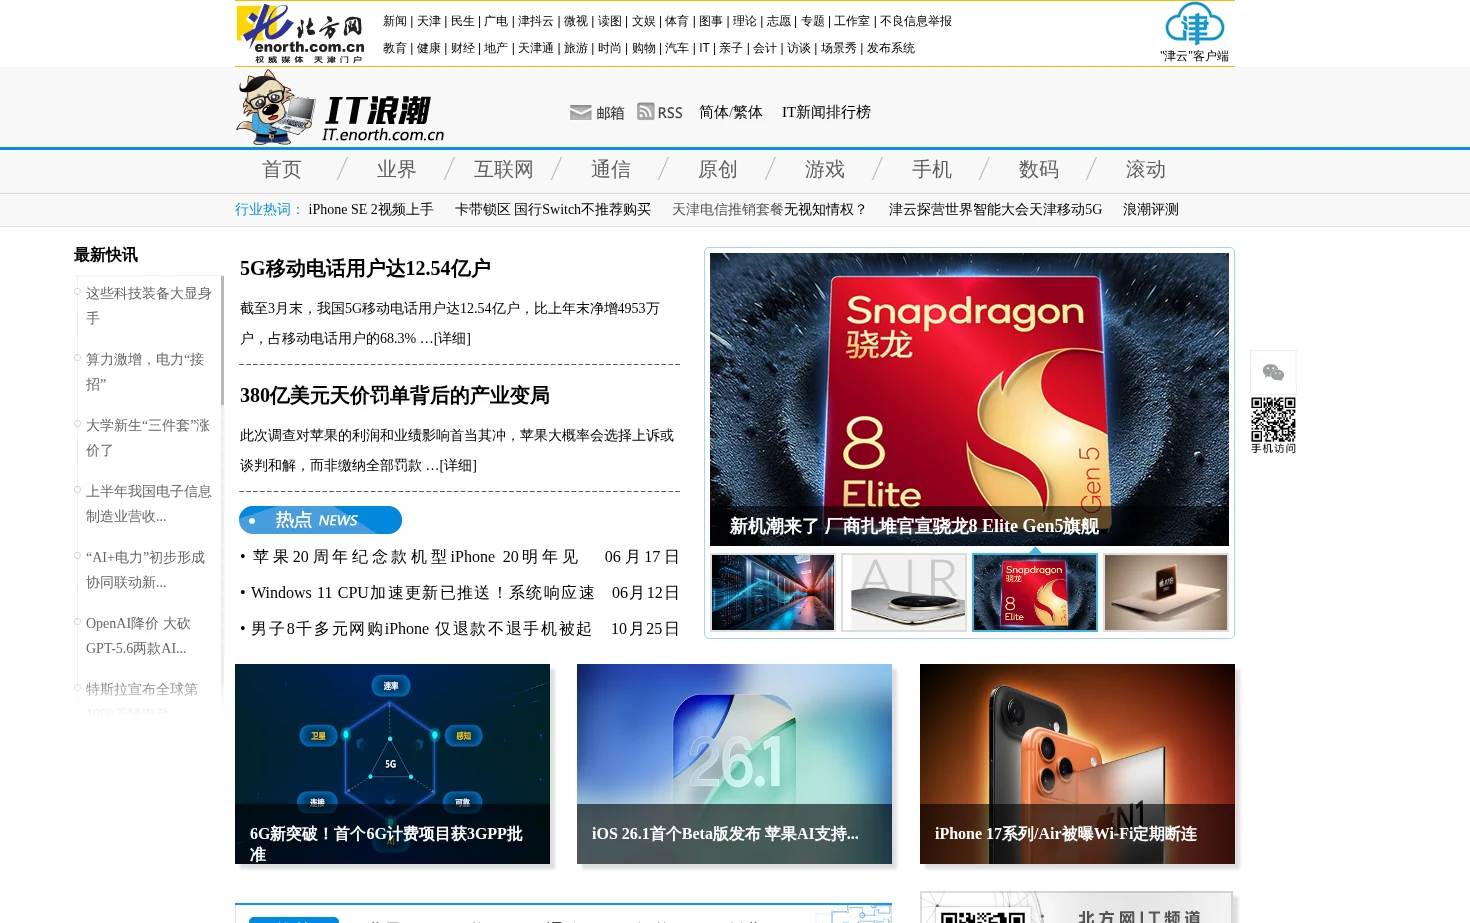Open the 6G新突破 3GPP image card
This screenshot has width=1470, height=923.
[x=392, y=764]
